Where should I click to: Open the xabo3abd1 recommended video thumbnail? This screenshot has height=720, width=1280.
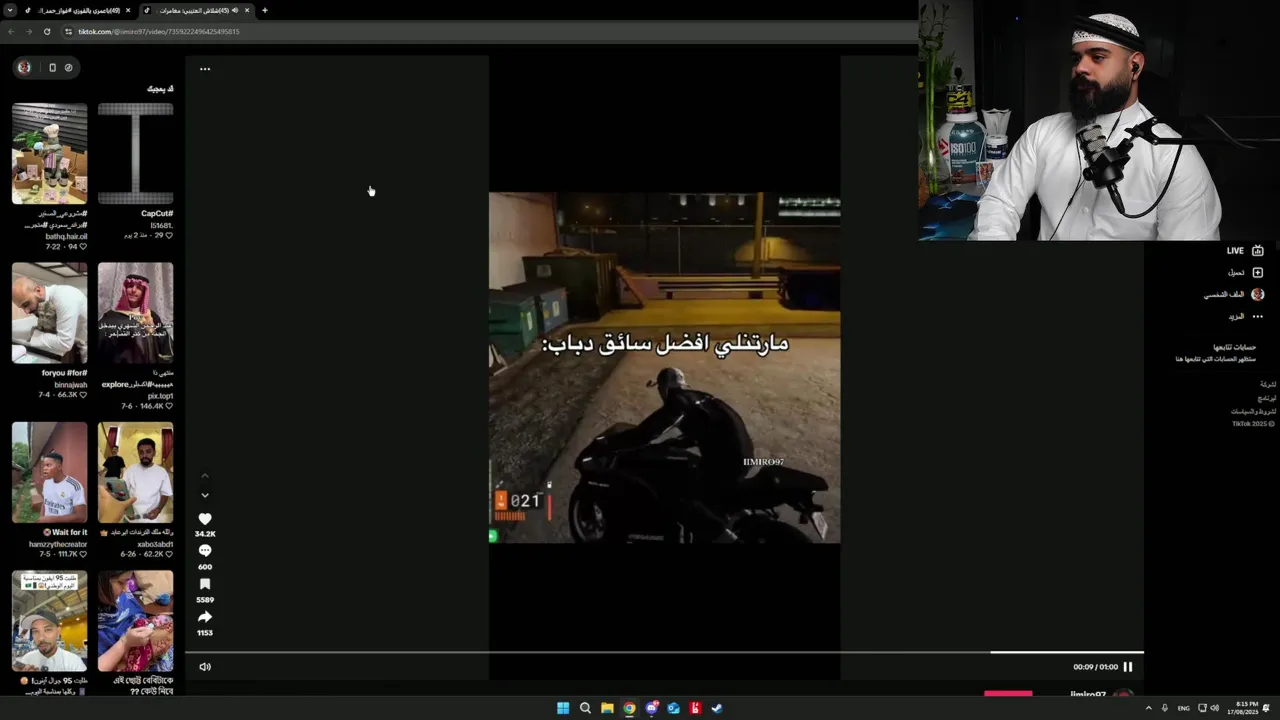tap(135, 472)
